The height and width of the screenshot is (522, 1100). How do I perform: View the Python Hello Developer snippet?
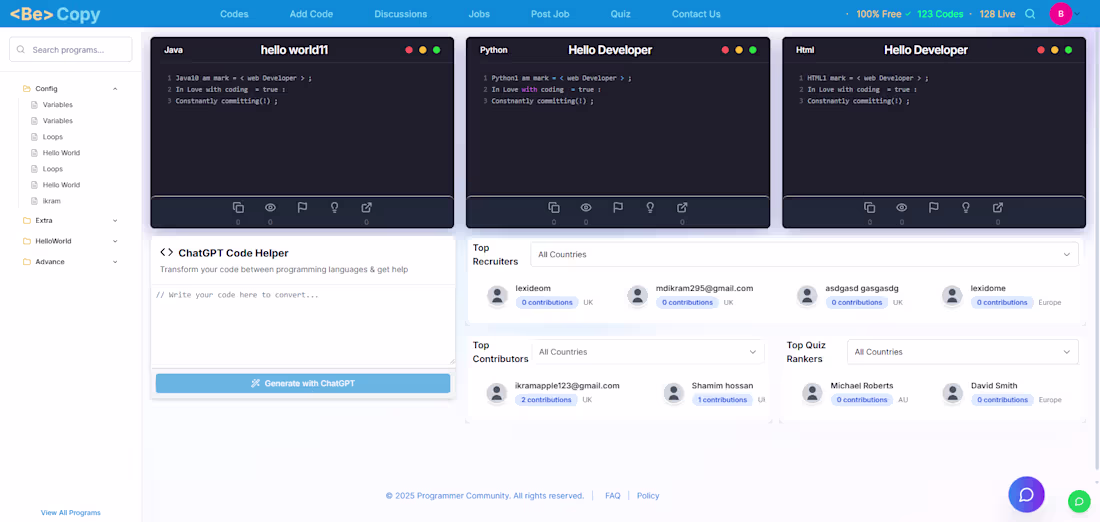586,208
